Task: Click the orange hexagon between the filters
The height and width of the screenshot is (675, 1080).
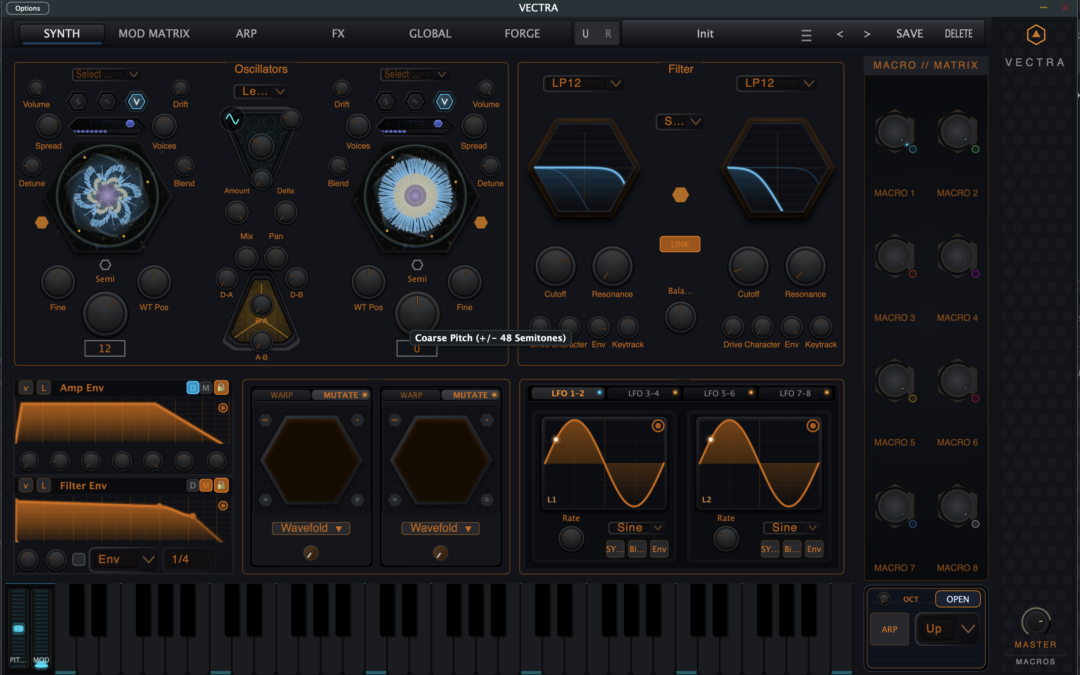Action: tap(680, 195)
